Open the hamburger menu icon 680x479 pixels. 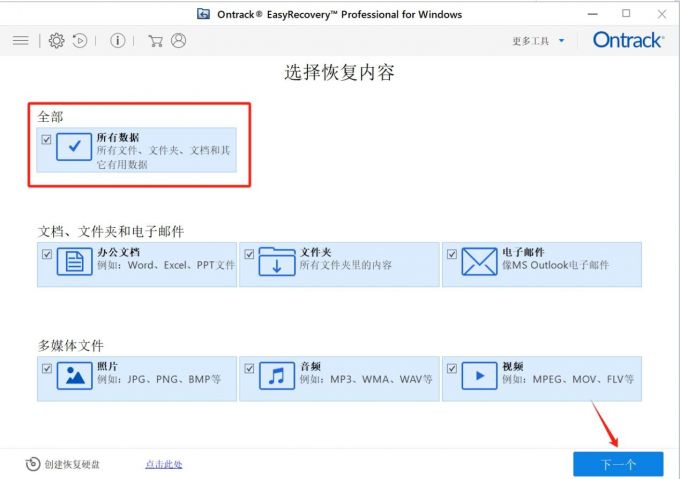pos(20,41)
